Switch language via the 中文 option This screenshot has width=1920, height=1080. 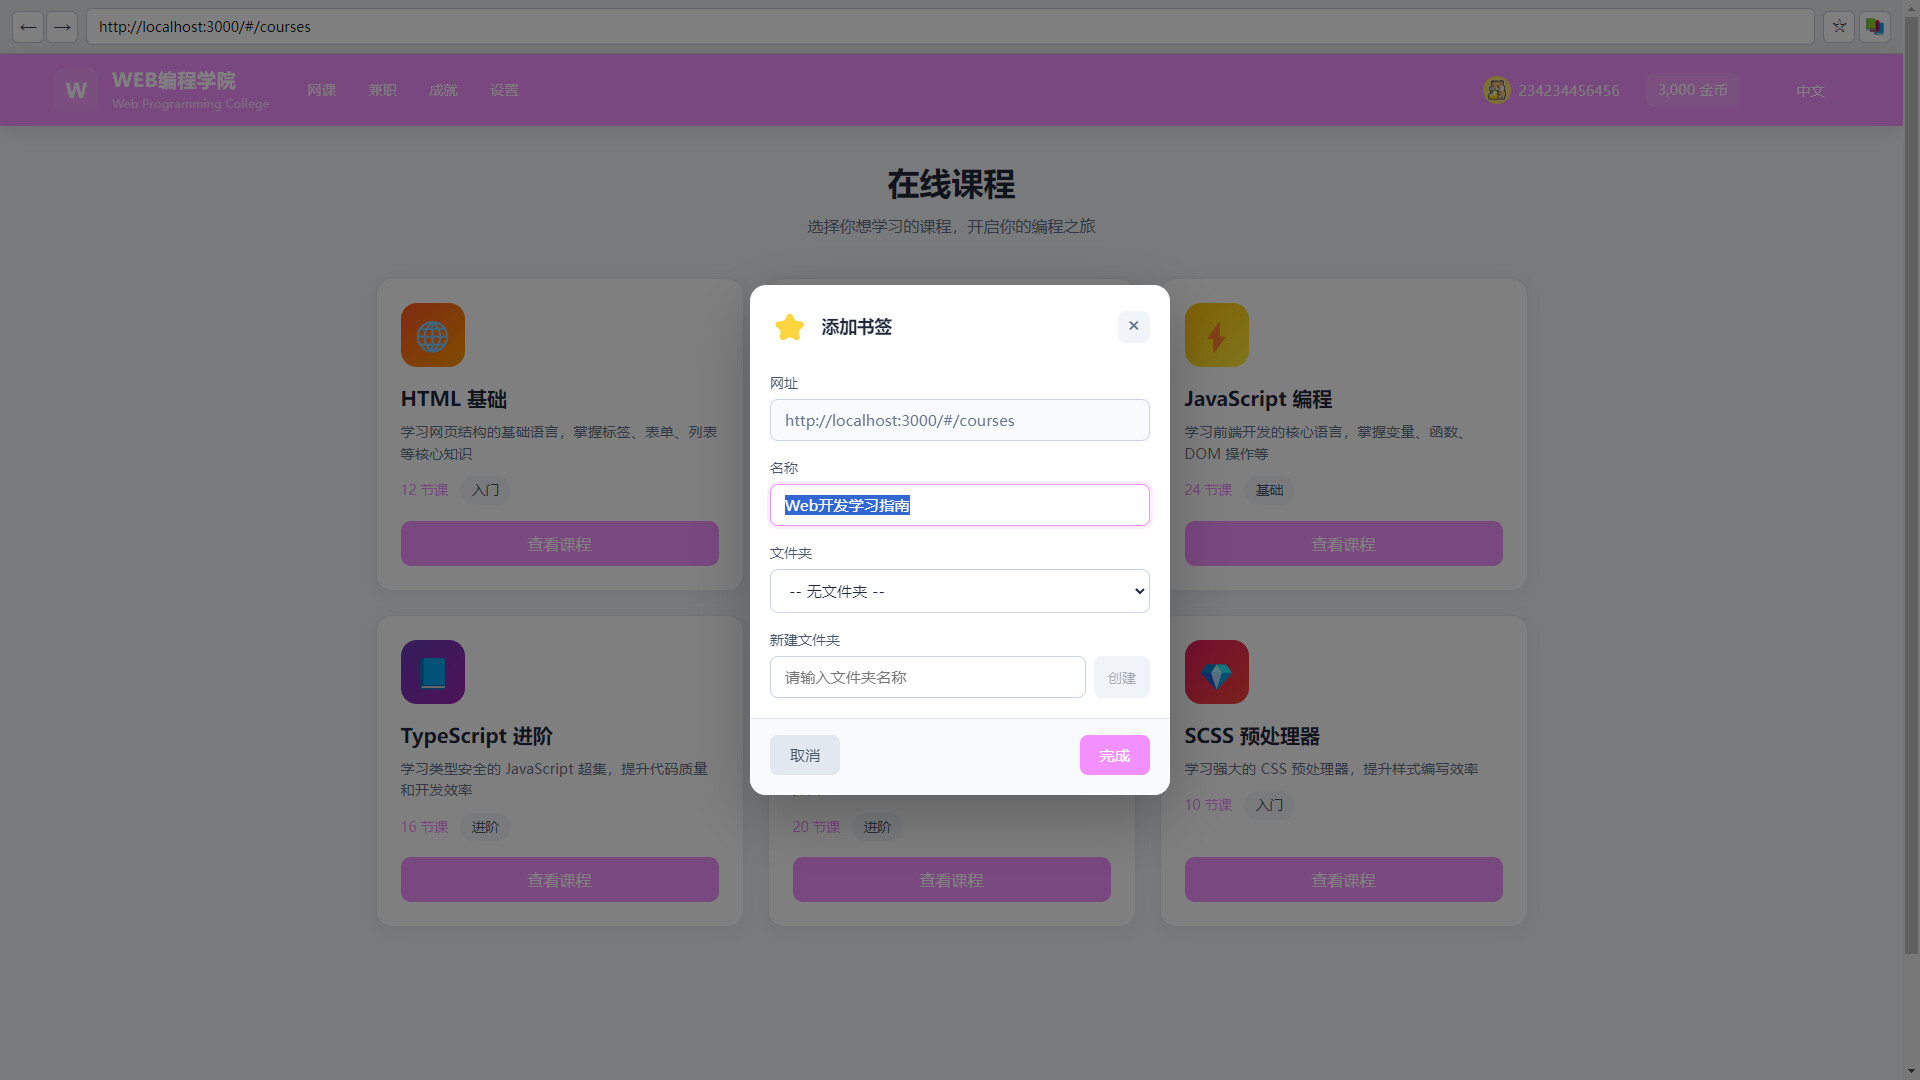(1808, 90)
